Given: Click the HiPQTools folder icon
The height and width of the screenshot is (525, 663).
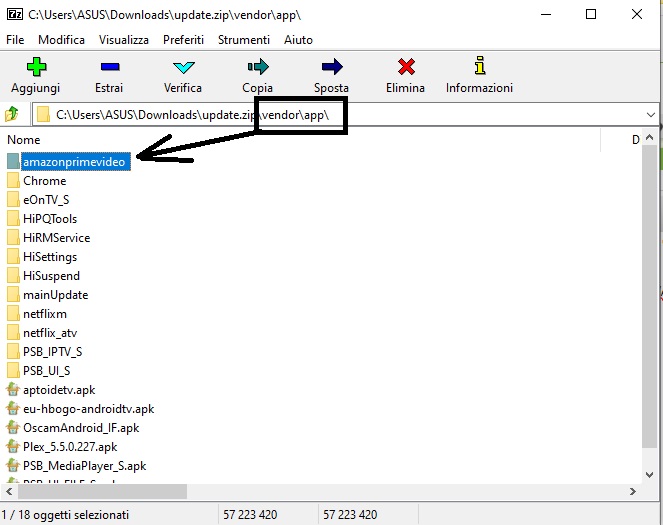Looking at the screenshot, I should coord(13,219).
